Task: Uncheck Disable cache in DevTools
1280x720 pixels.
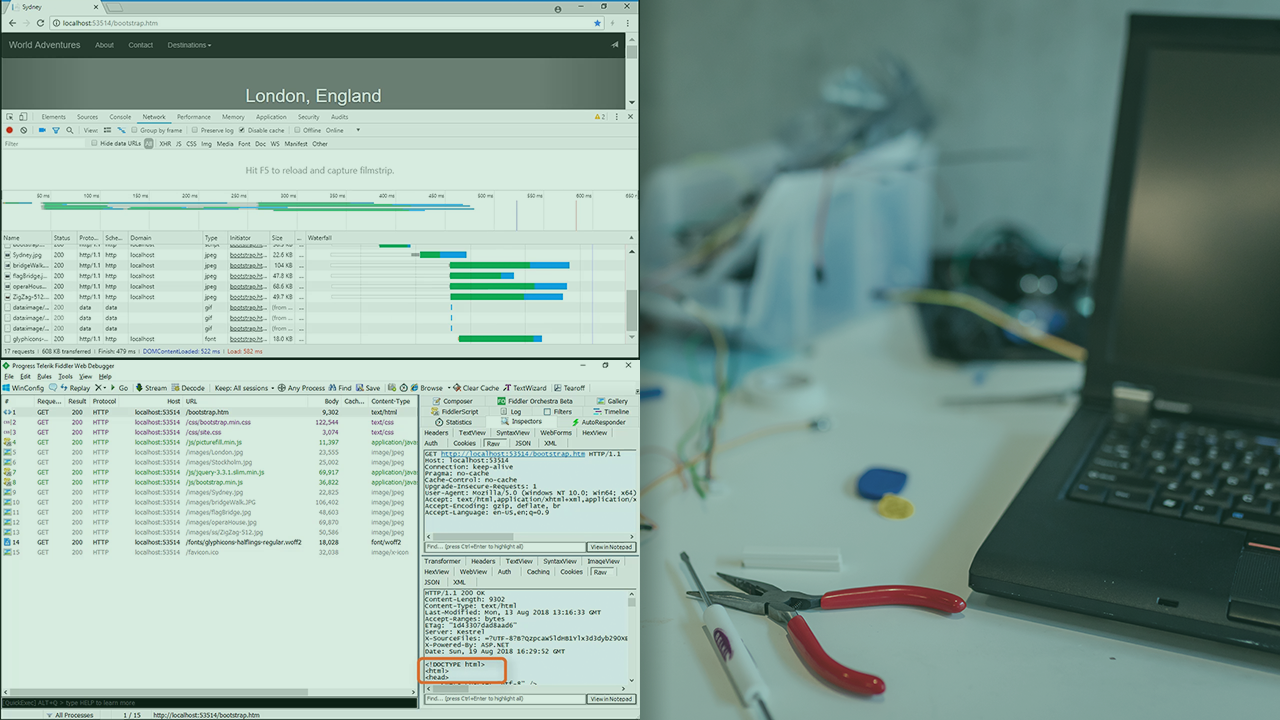Action: tap(242, 130)
